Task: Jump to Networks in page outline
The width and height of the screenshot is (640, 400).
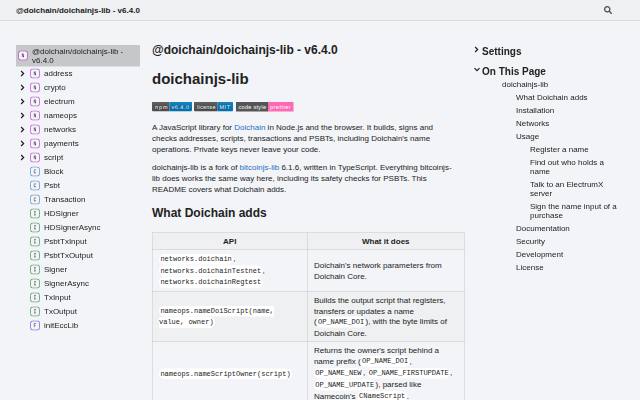Action: [532, 124]
